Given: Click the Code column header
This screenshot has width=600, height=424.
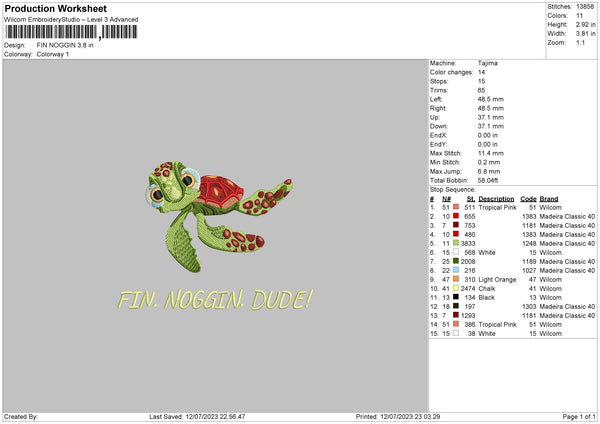Looking at the screenshot, I should (x=528, y=199).
